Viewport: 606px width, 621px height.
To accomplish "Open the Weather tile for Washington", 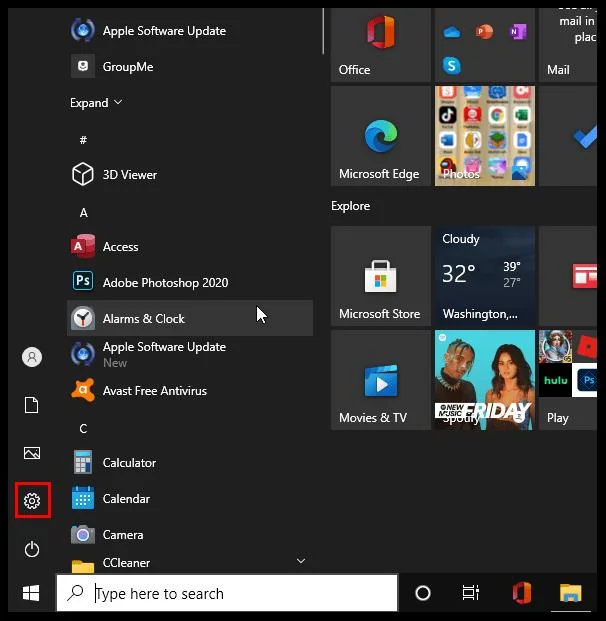I will (485, 276).
